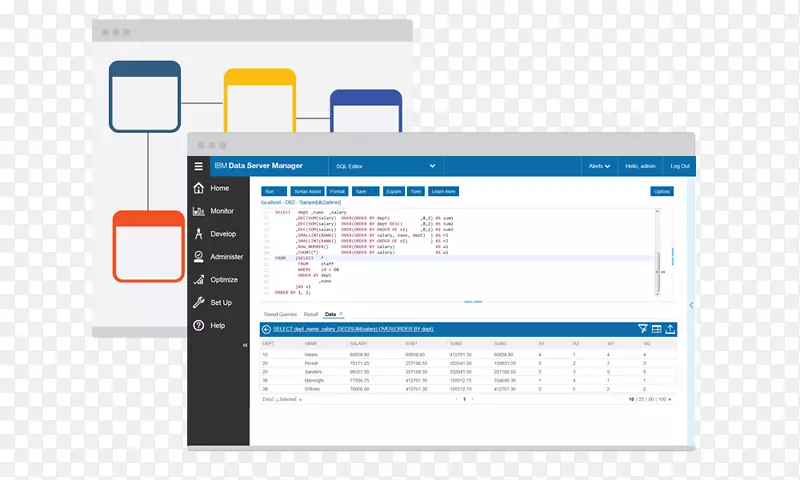
Task: Click the Administer icon in sidebar
Action: click(199, 257)
